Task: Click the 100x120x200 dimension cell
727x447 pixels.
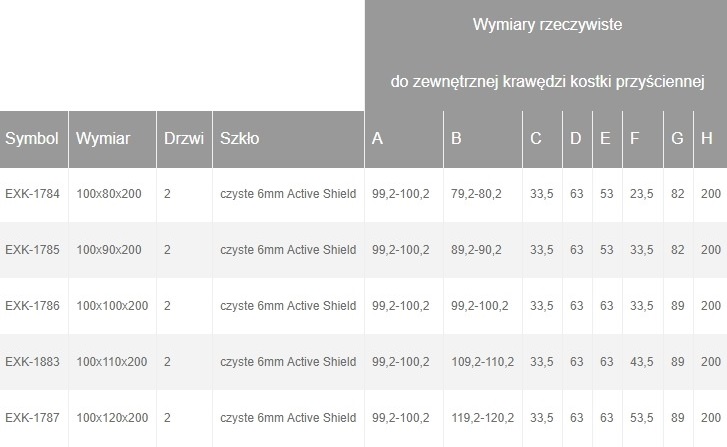Action: [111, 418]
